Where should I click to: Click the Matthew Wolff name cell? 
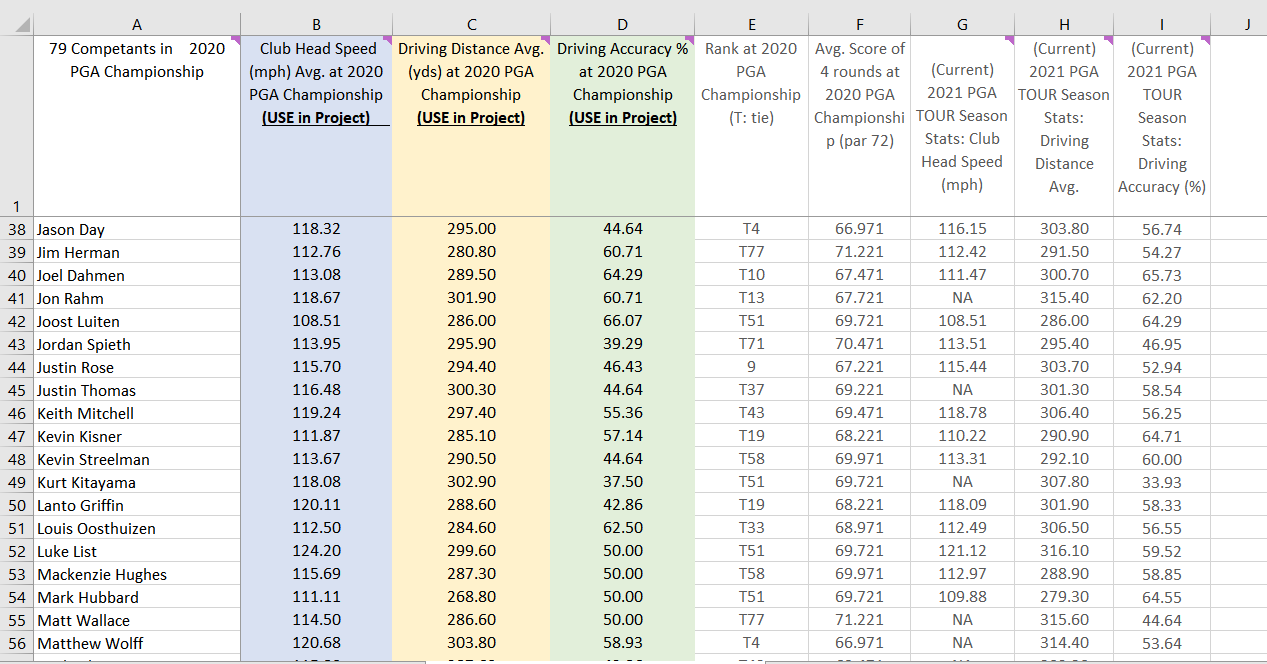click(137, 643)
